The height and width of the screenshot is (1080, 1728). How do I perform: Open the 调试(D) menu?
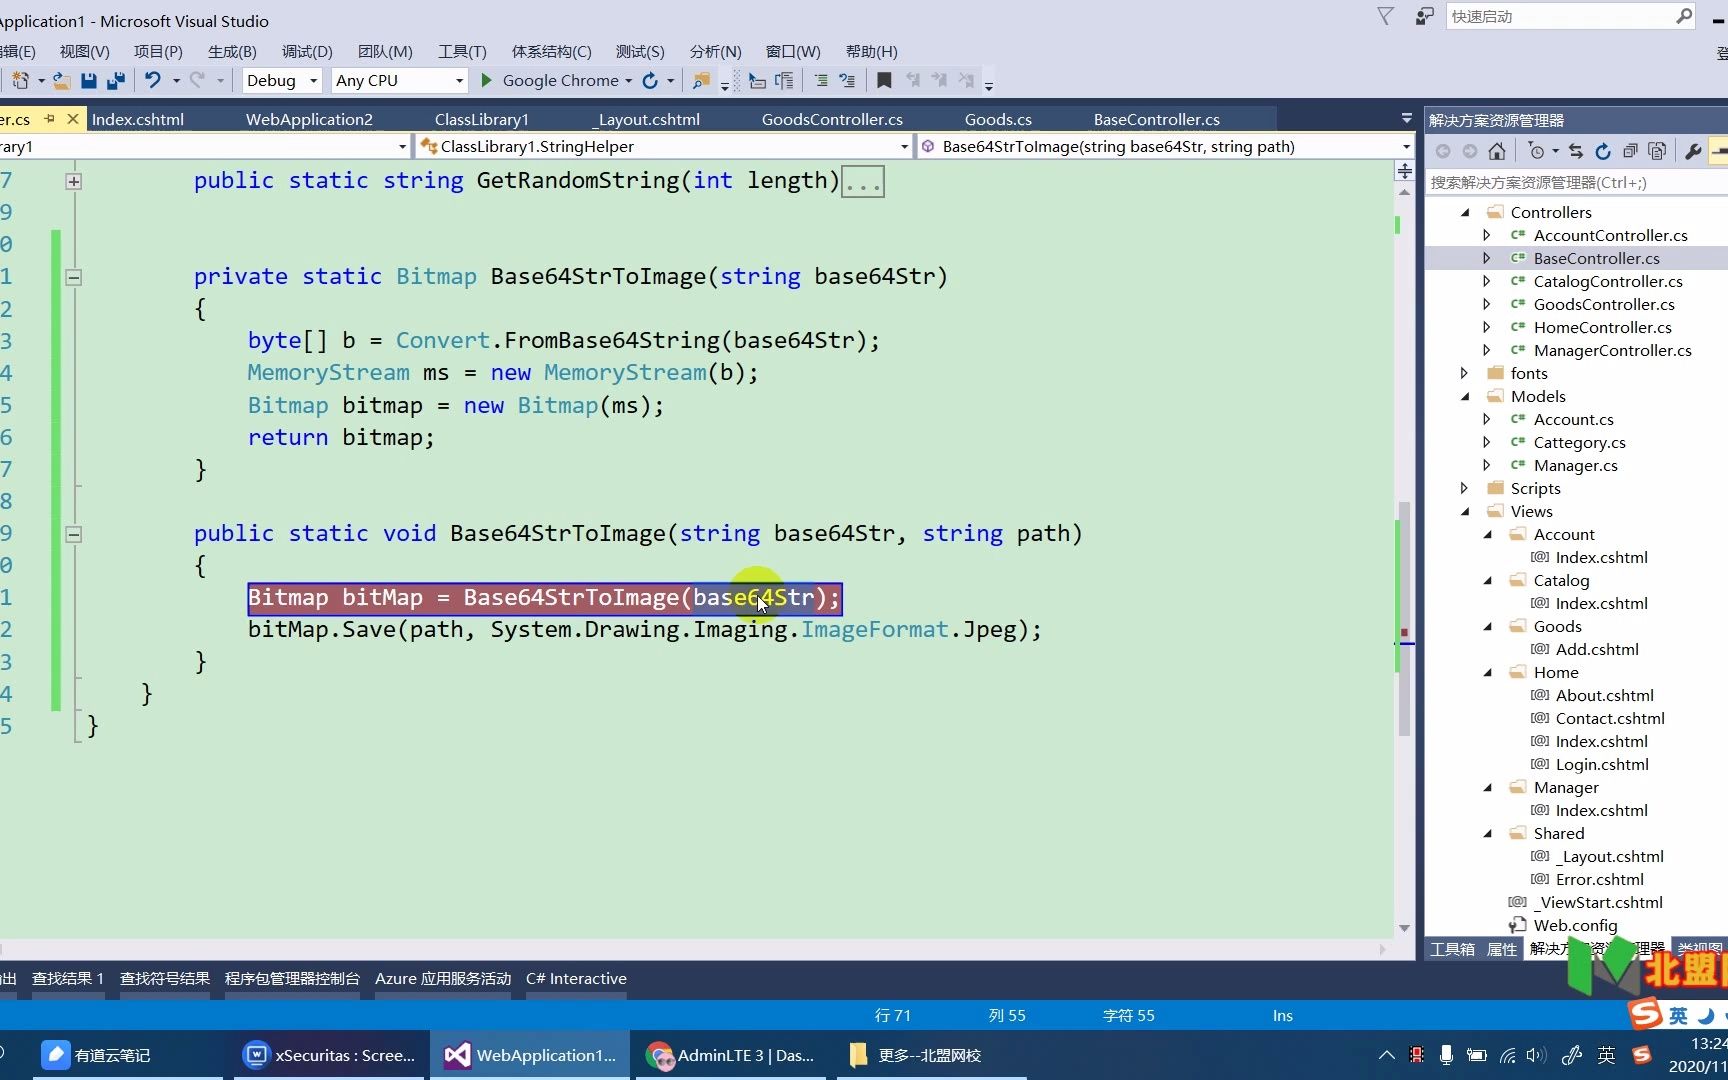click(306, 51)
